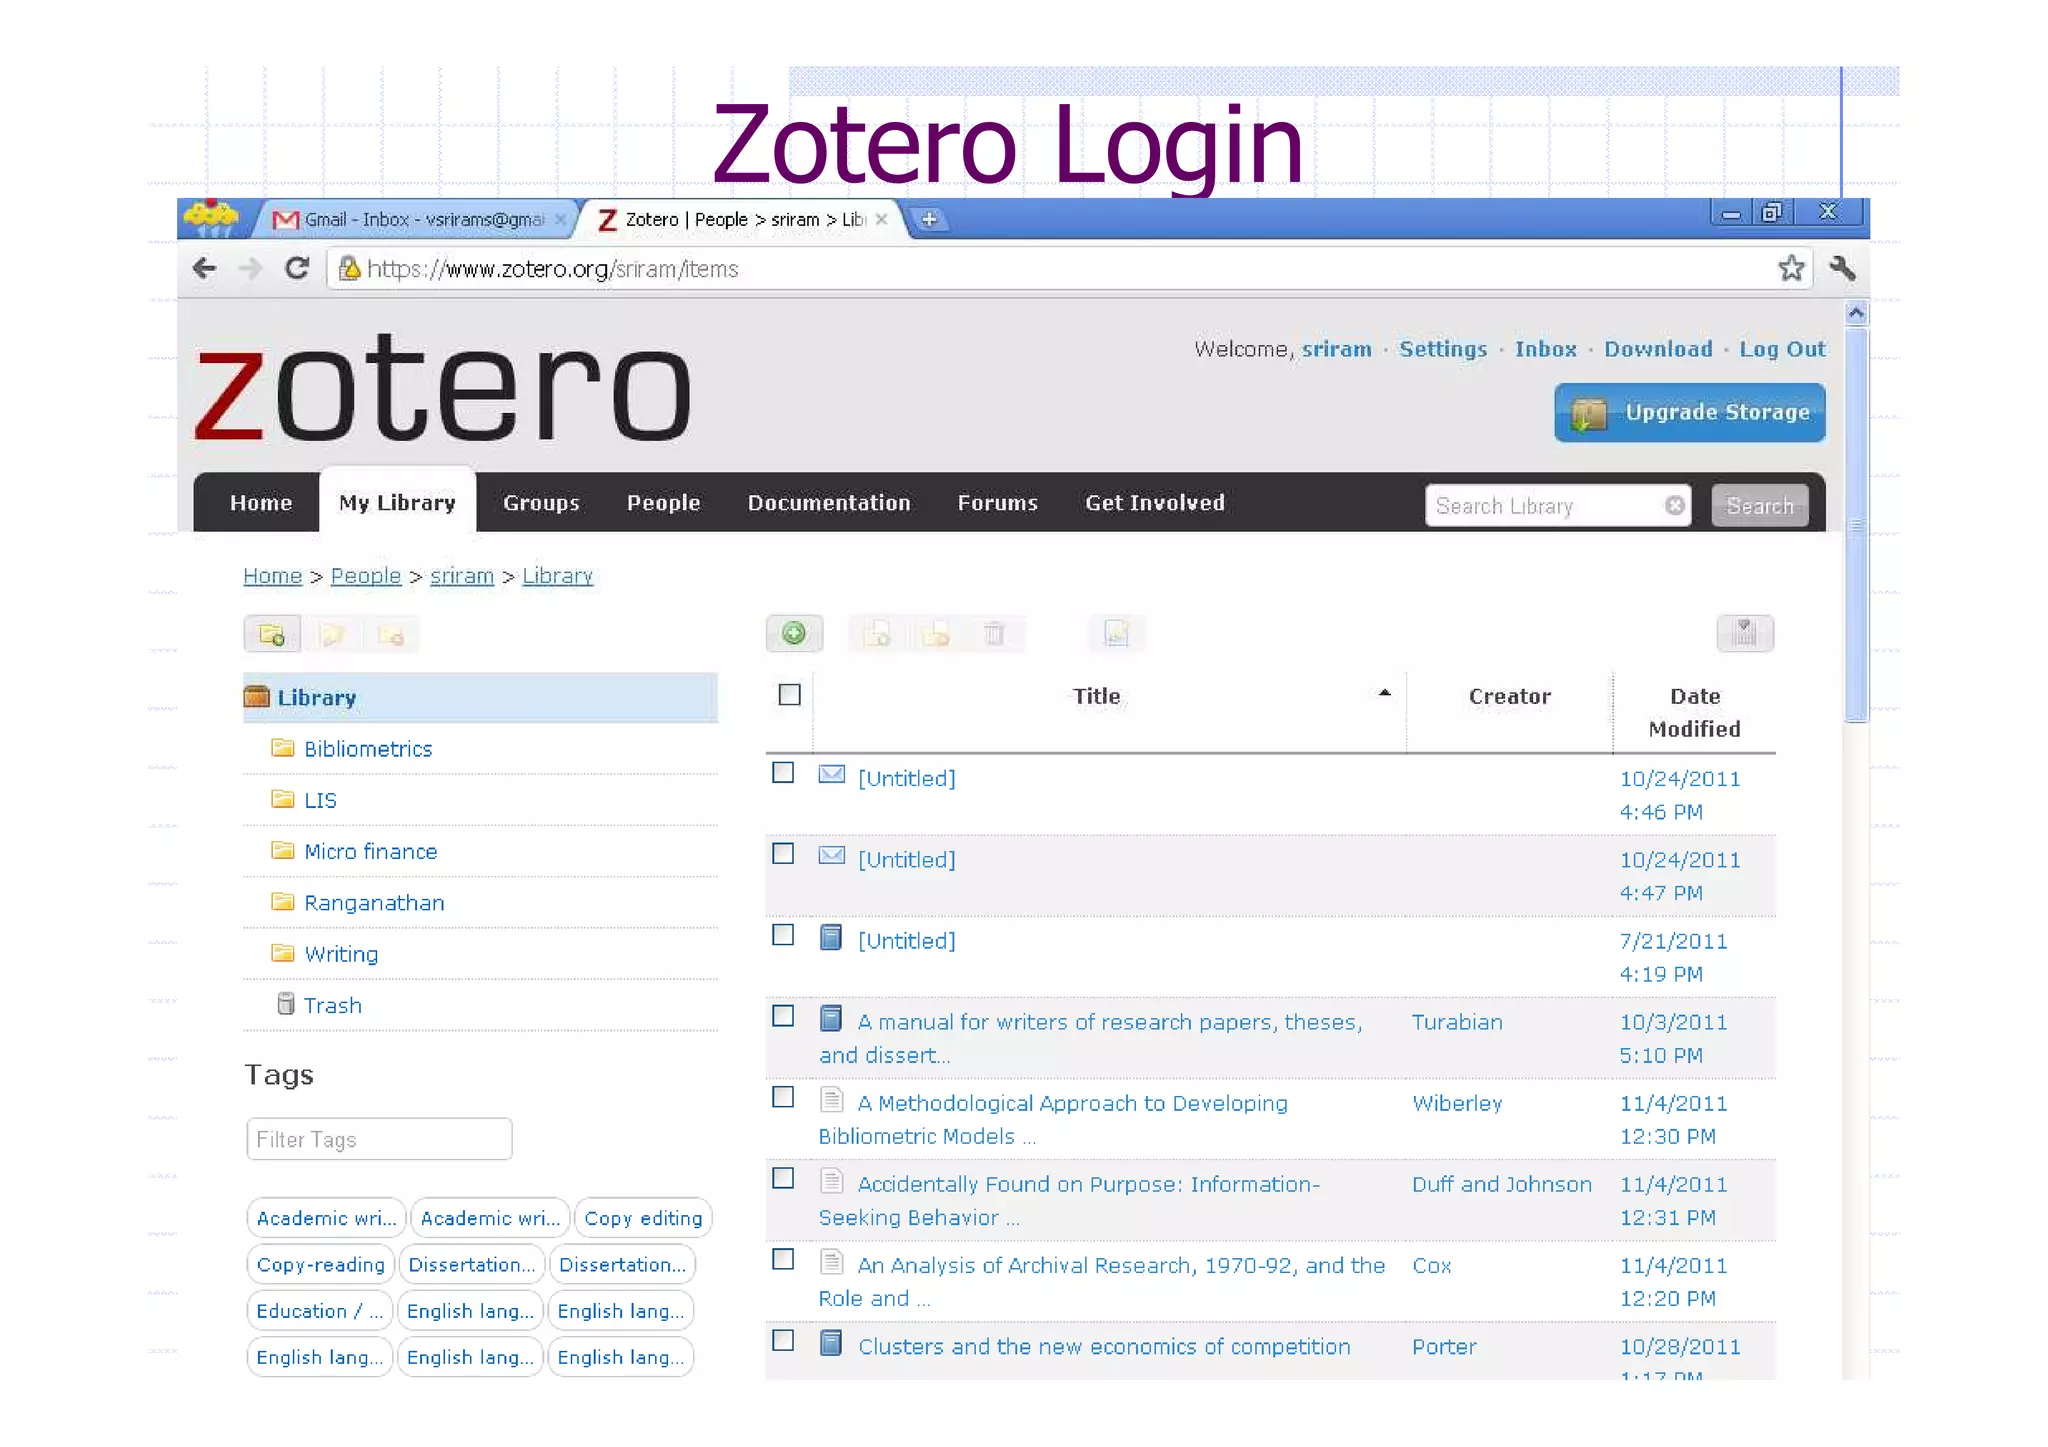Open the Inbox link
This screenshot has height=1447, width=2048.
pos(1545,349)
